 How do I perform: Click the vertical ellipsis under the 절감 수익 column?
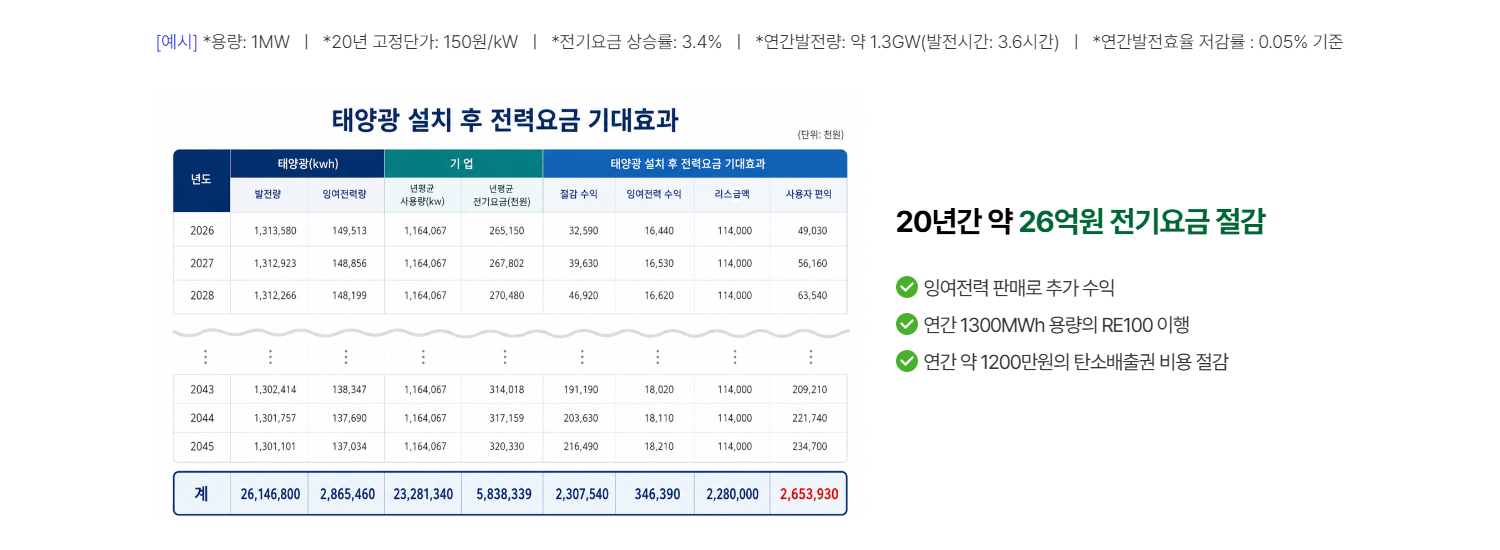(581, 357)
